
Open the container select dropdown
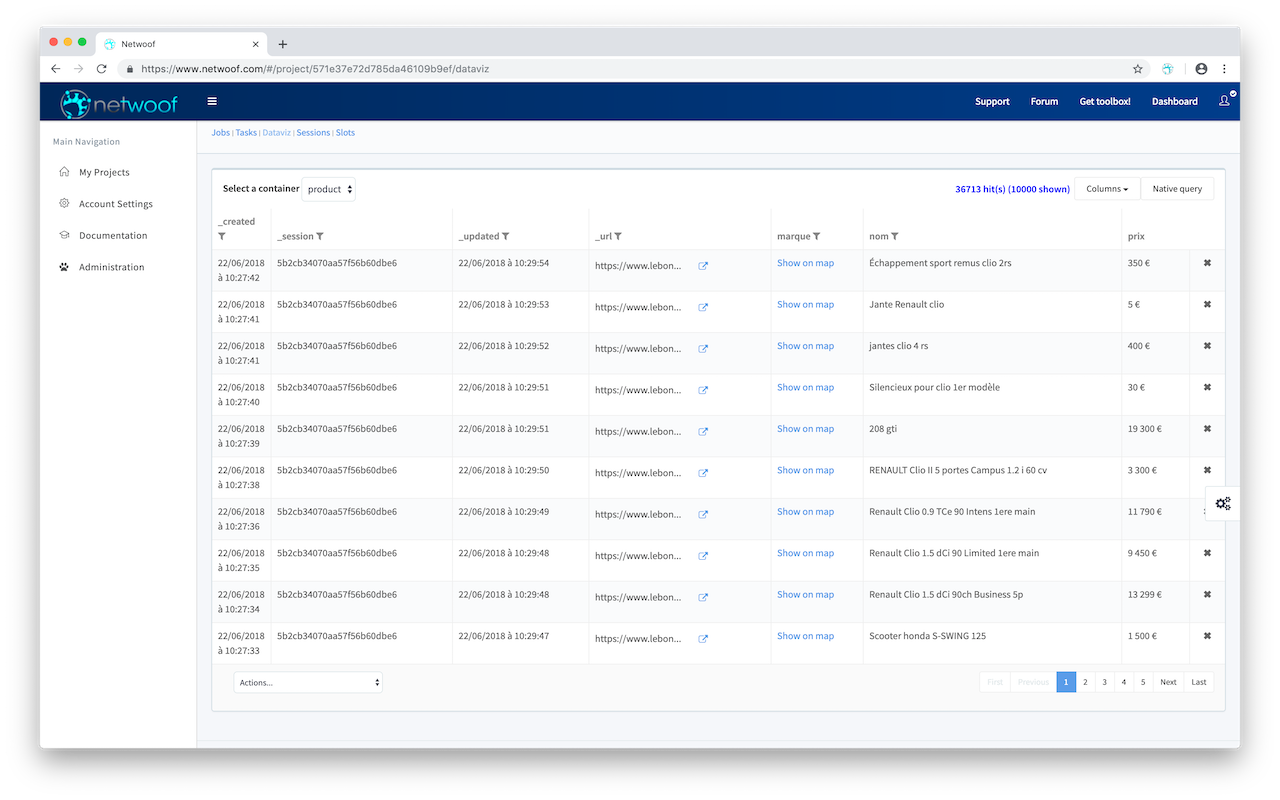coord(329,189)
